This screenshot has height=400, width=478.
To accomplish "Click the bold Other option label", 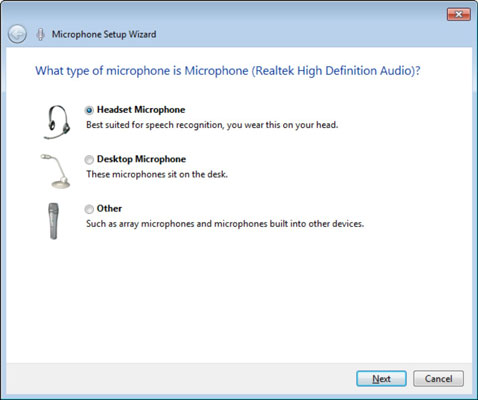I will tap(109, 208).
